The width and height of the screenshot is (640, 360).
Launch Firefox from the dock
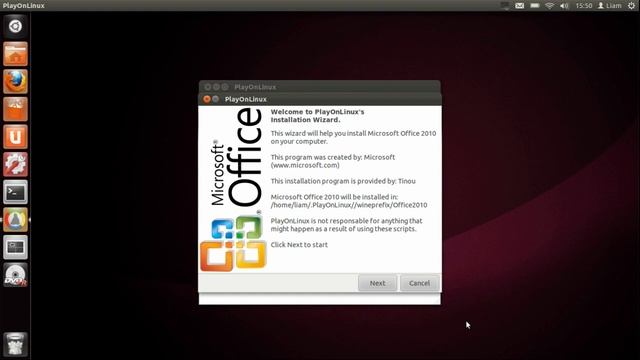16,82
